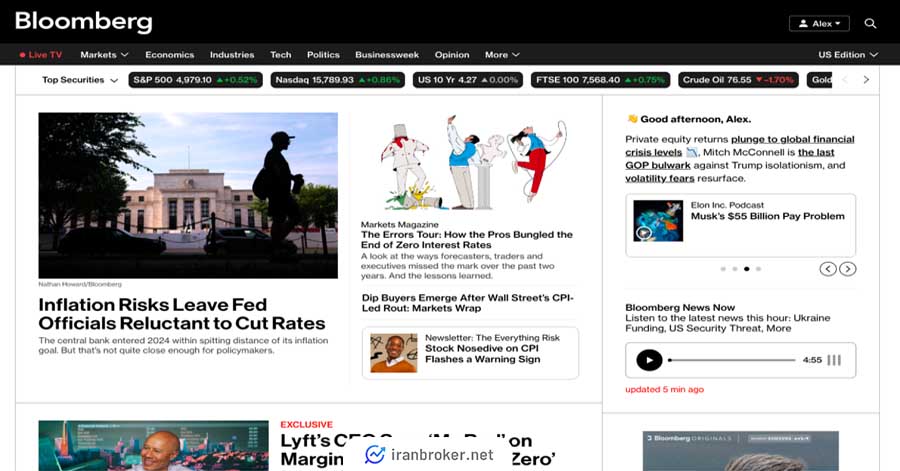
Task: Click updated 5 min ago text
Action: pos(664,390)
